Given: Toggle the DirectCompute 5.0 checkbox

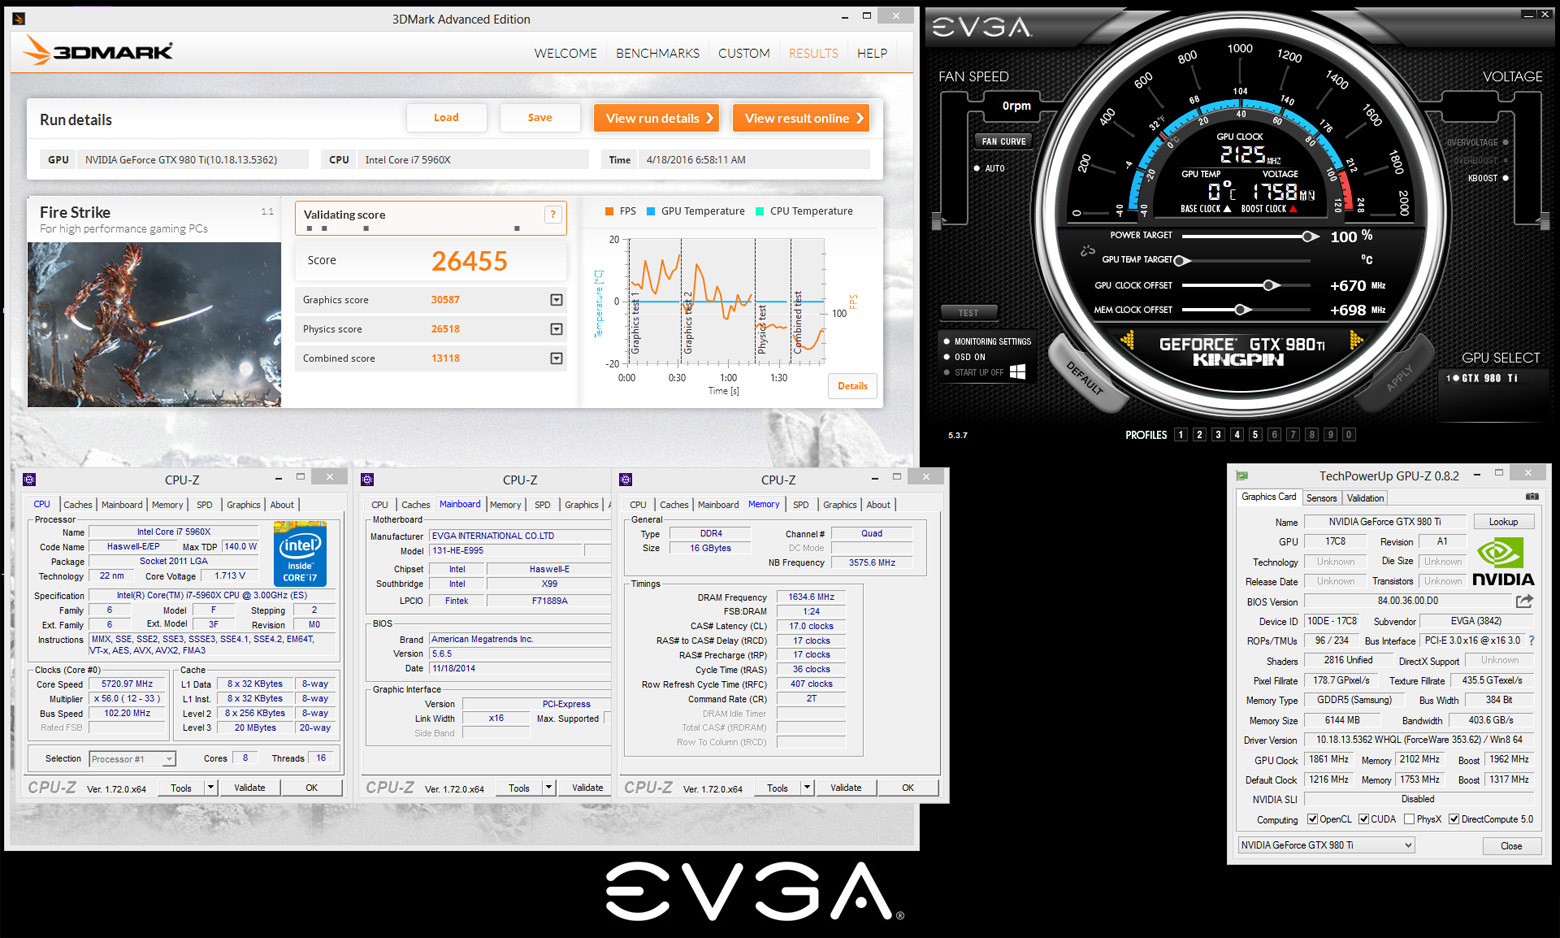Looking at the screenshot, I should tap(1454, 819).
